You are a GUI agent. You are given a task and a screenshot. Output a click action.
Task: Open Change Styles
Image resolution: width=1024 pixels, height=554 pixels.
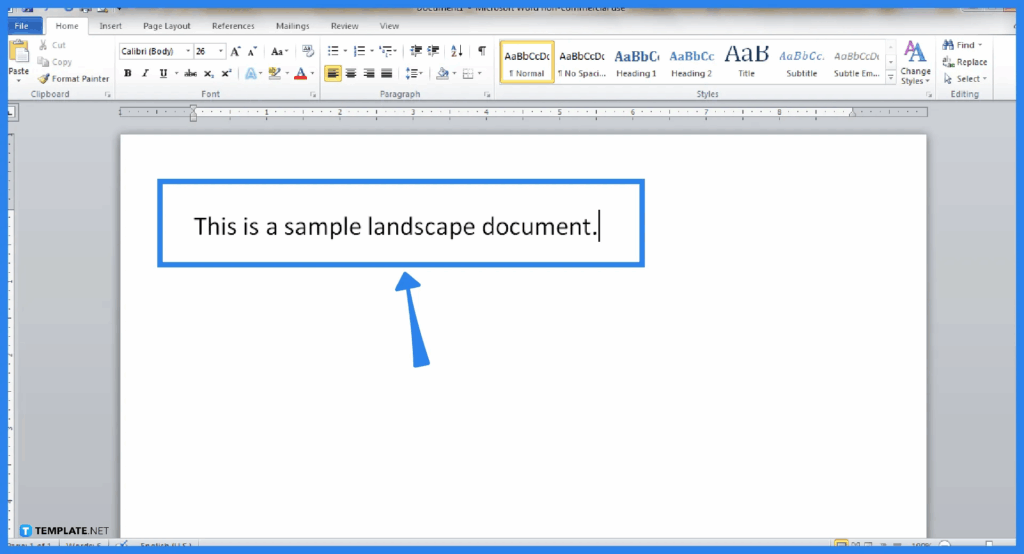coord(915,63)
